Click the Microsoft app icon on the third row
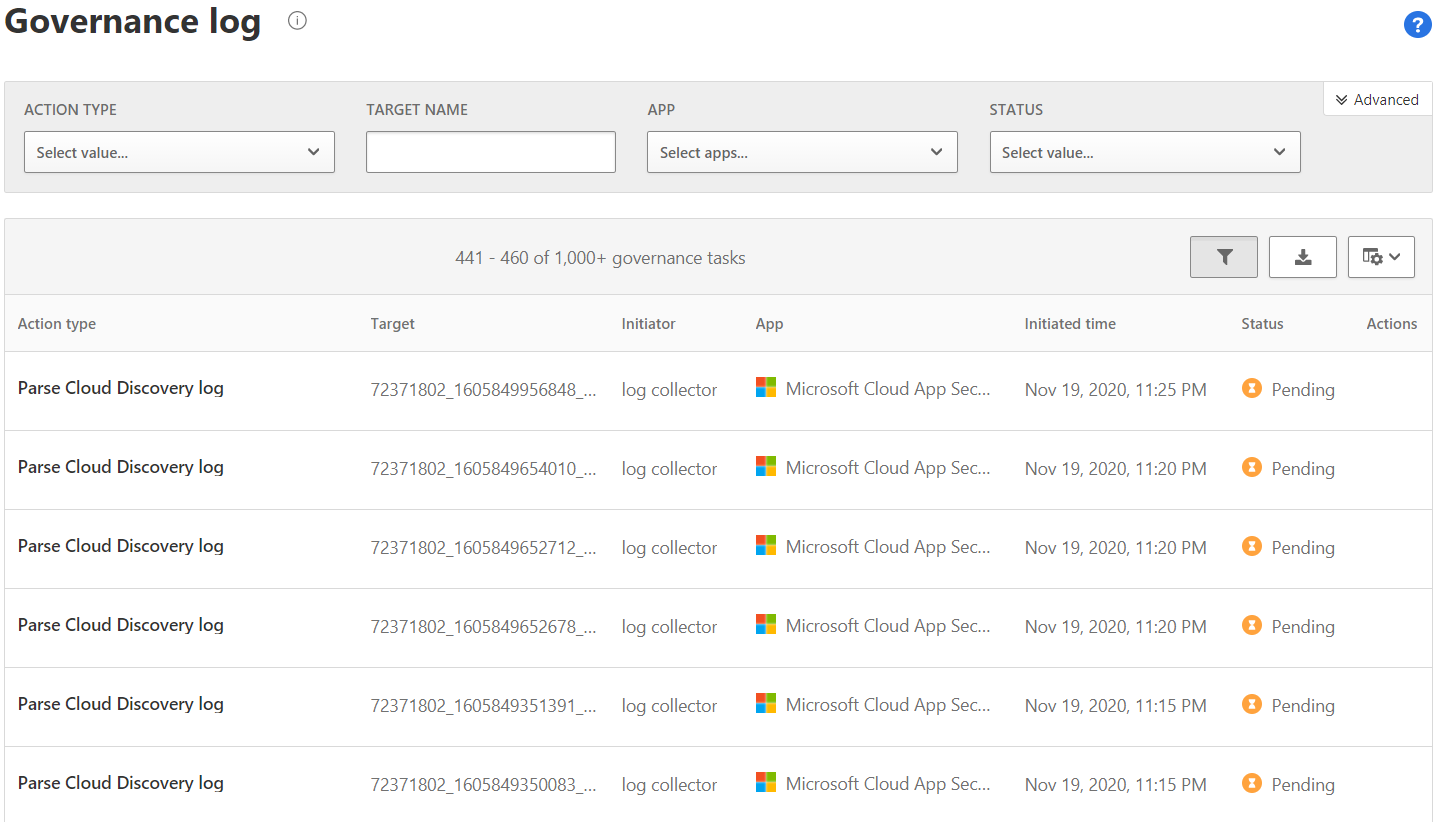 pyautogui.click(x=765, y=545)
